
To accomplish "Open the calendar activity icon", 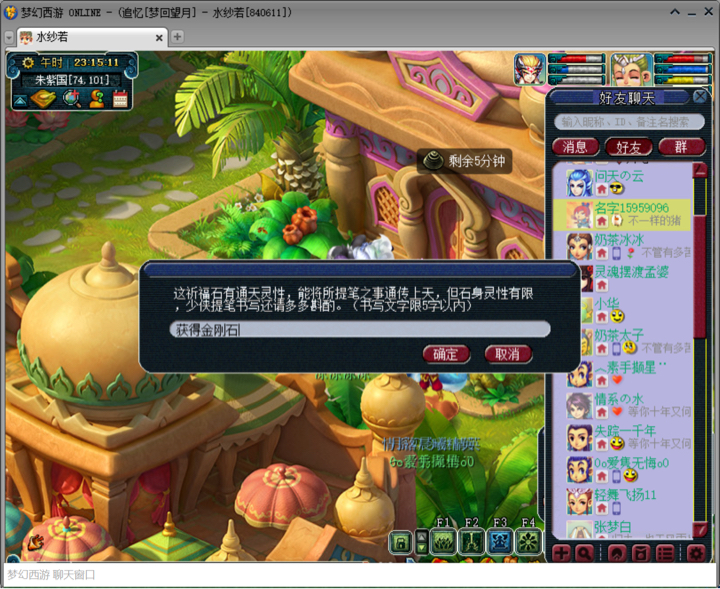I will [120, 99].
